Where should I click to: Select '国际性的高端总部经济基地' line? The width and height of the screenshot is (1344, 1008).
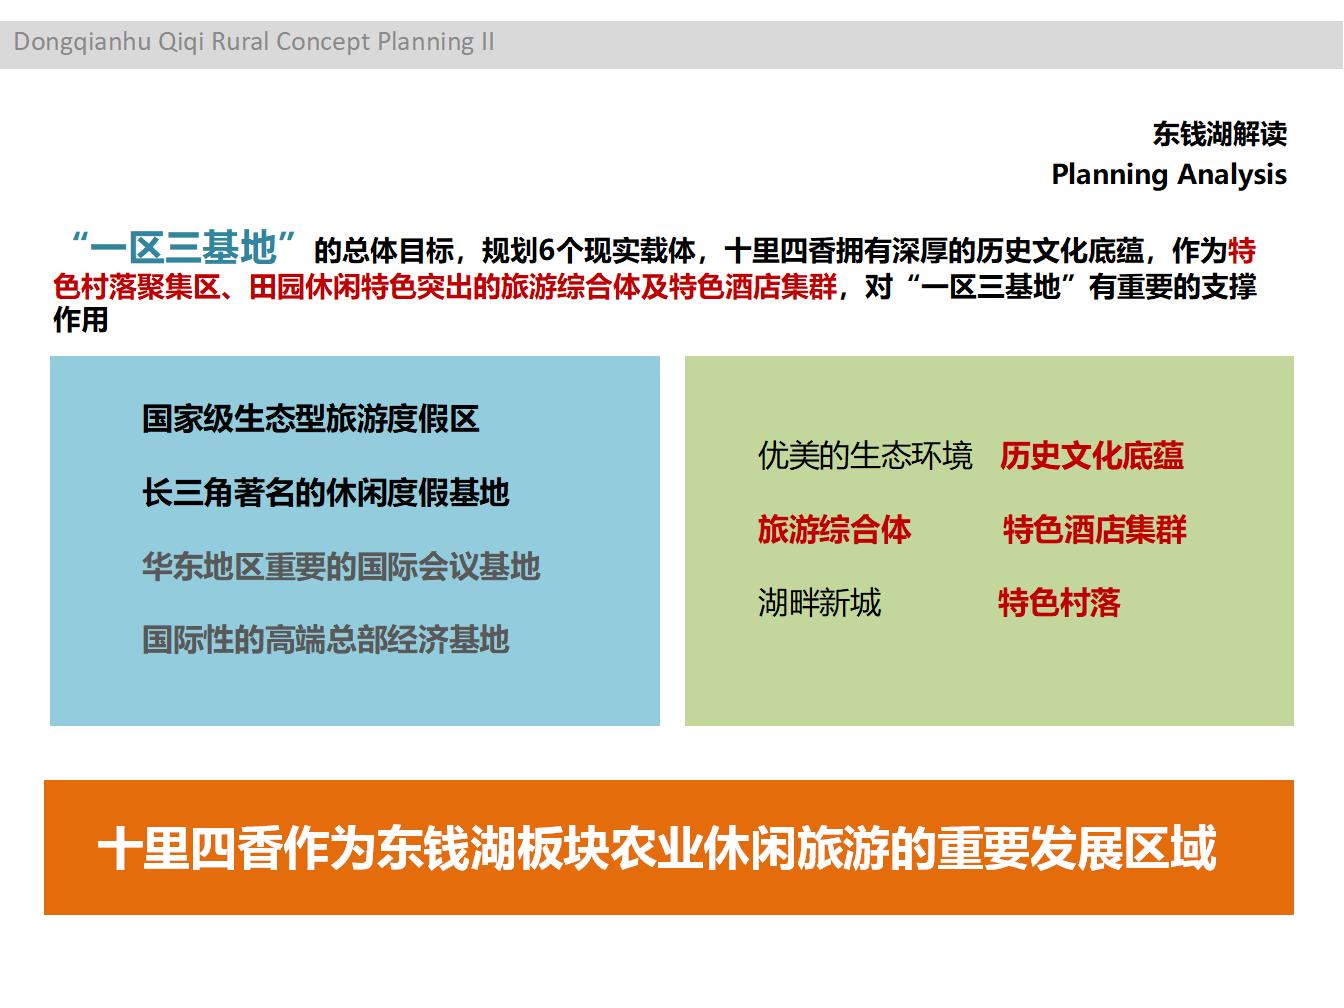click(x=326, y=639)
